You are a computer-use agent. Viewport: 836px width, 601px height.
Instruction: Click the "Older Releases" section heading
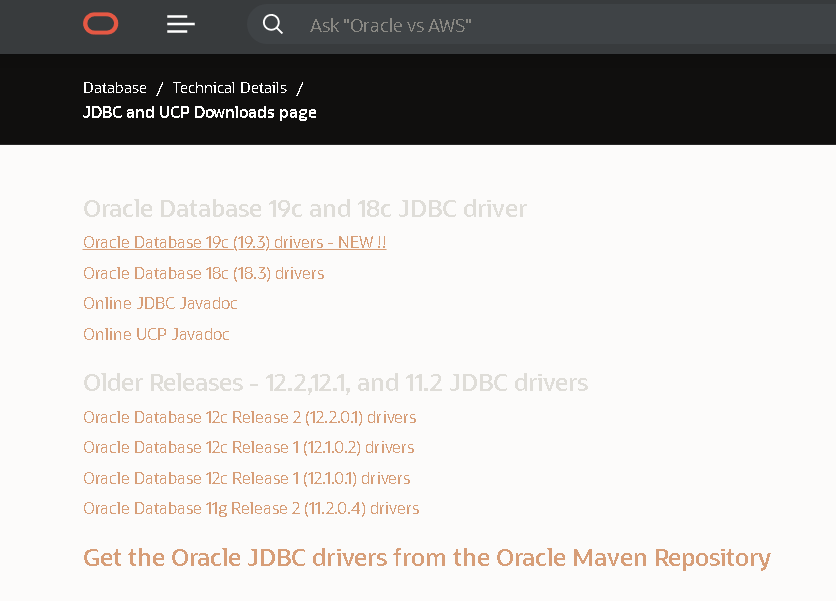tap(335, 383)
